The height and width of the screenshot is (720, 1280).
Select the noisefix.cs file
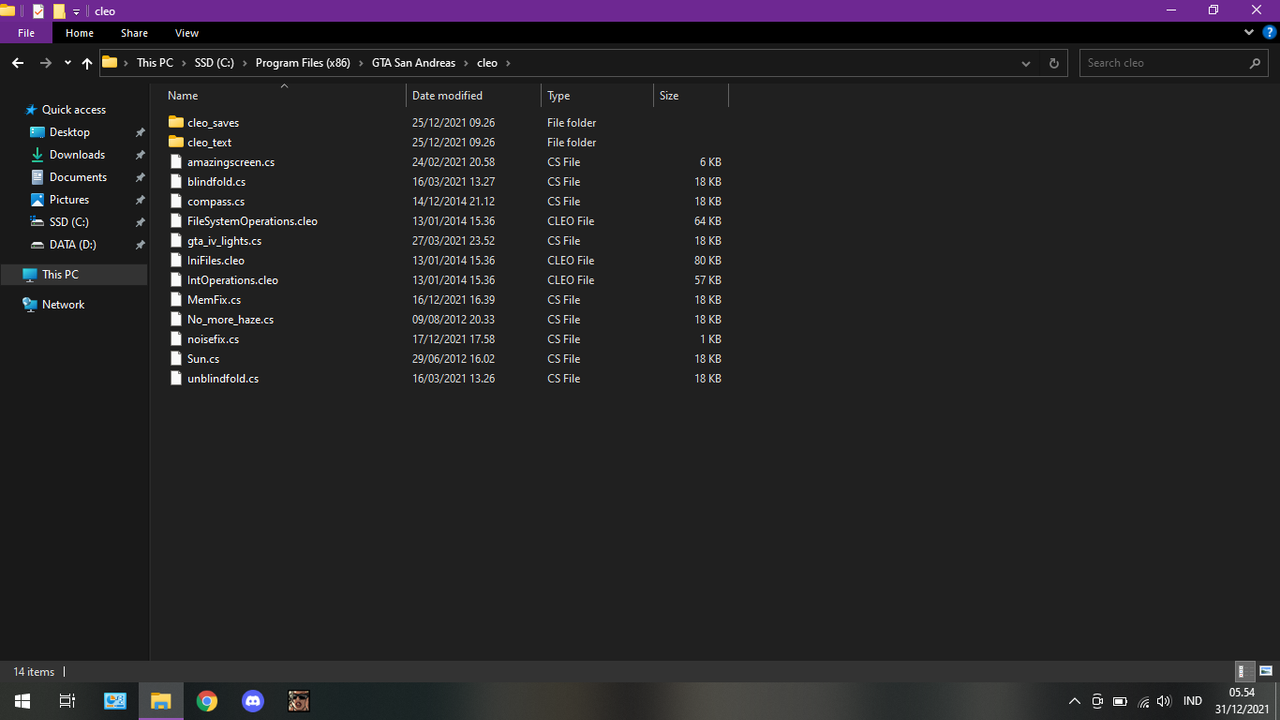pyautogui.click(x=213, y=339)
